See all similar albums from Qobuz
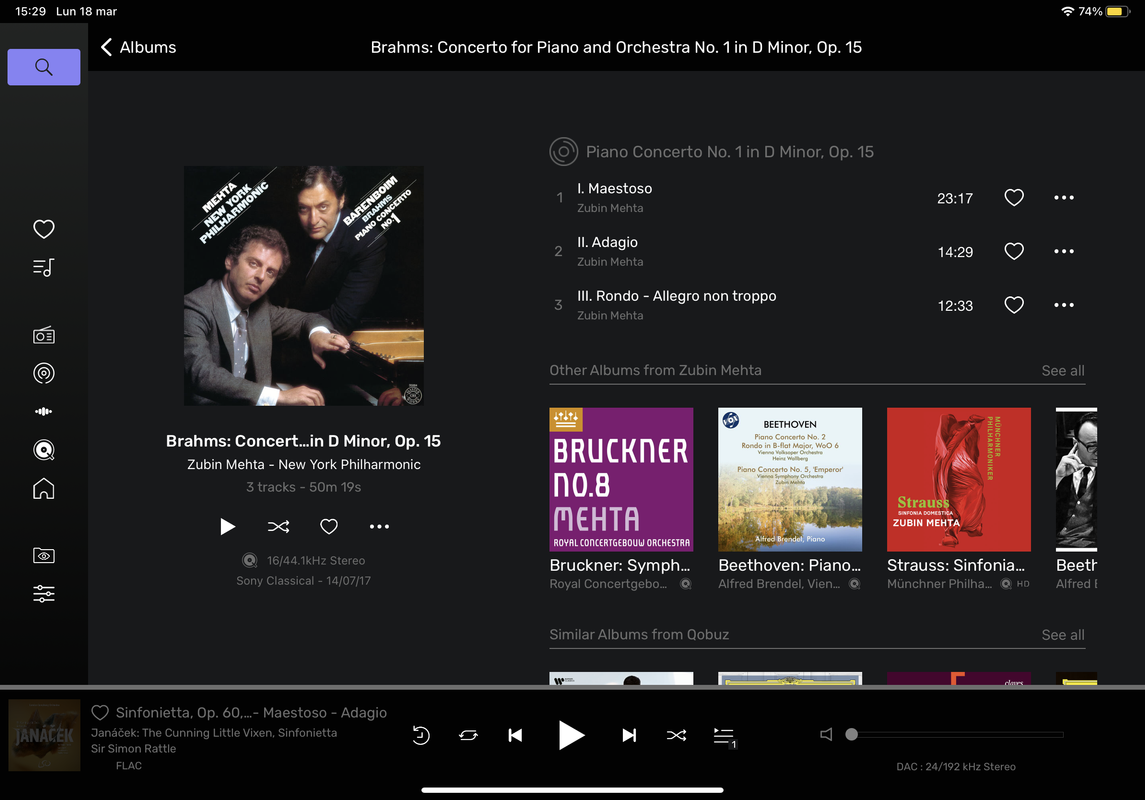The width and height of the screenshot is (1145, 800). (1062, 635)
